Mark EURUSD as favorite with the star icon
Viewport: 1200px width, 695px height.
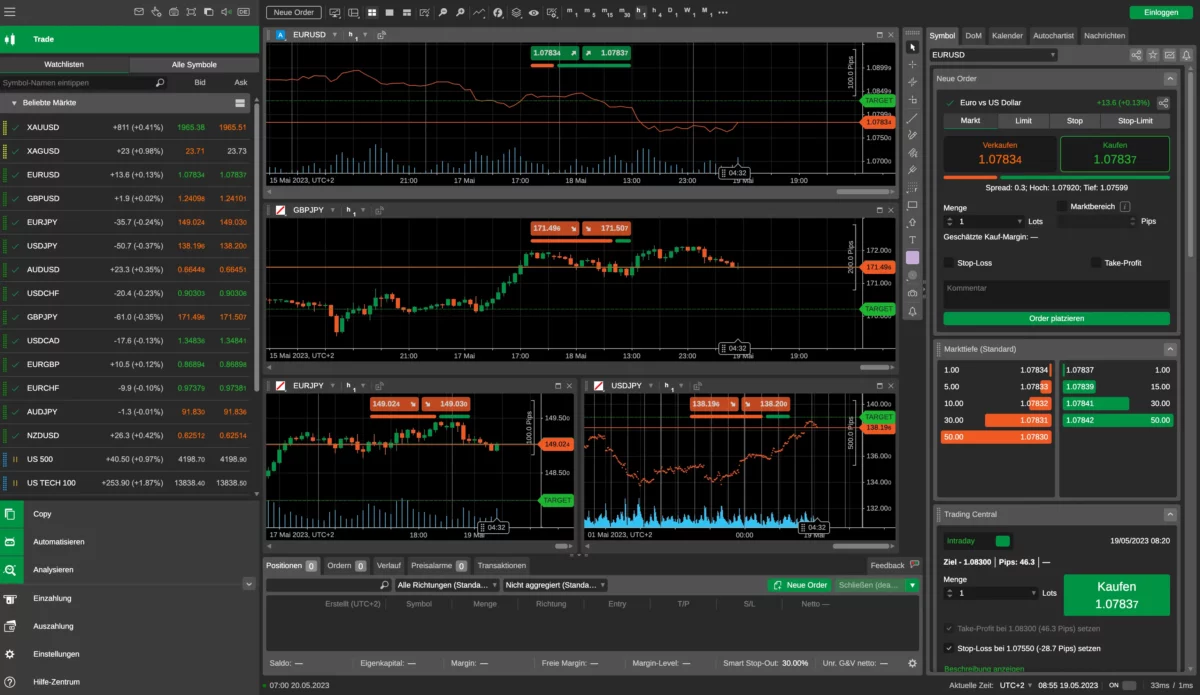tap(1152, 54)
